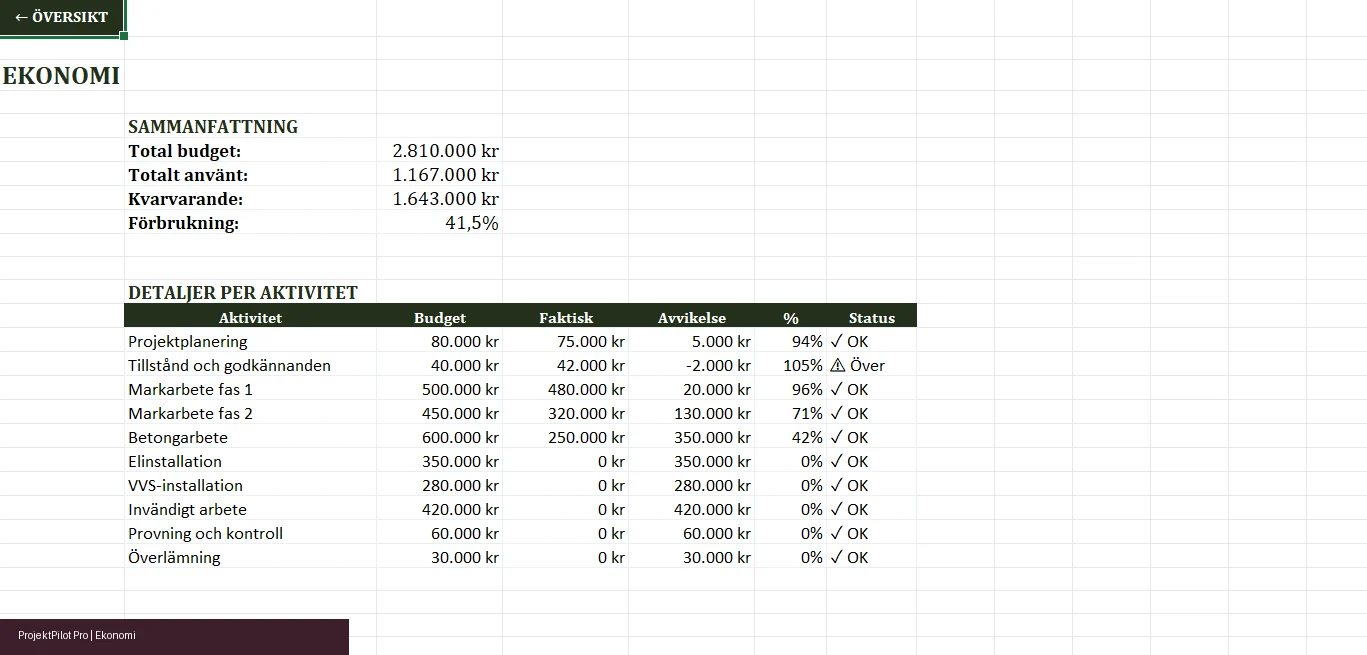
Task: Click the Aktivitet column header
Action: [250, 318]
